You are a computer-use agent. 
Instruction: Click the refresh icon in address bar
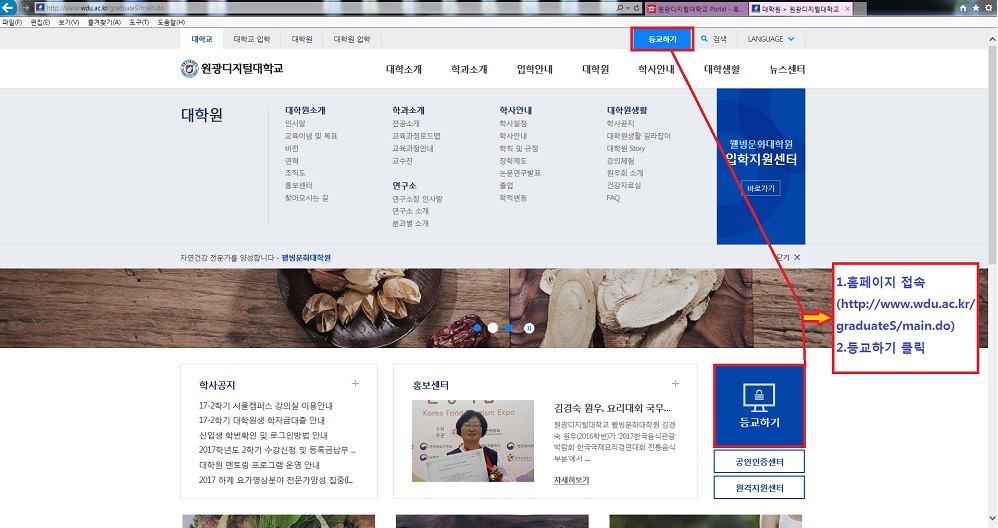click(636, 8)
